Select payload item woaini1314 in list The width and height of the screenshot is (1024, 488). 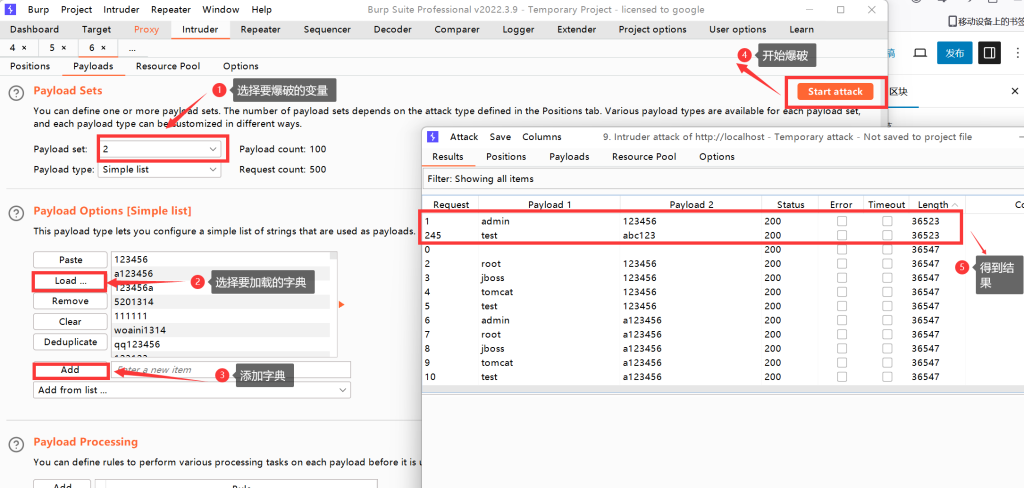click(x=221, y=330)
